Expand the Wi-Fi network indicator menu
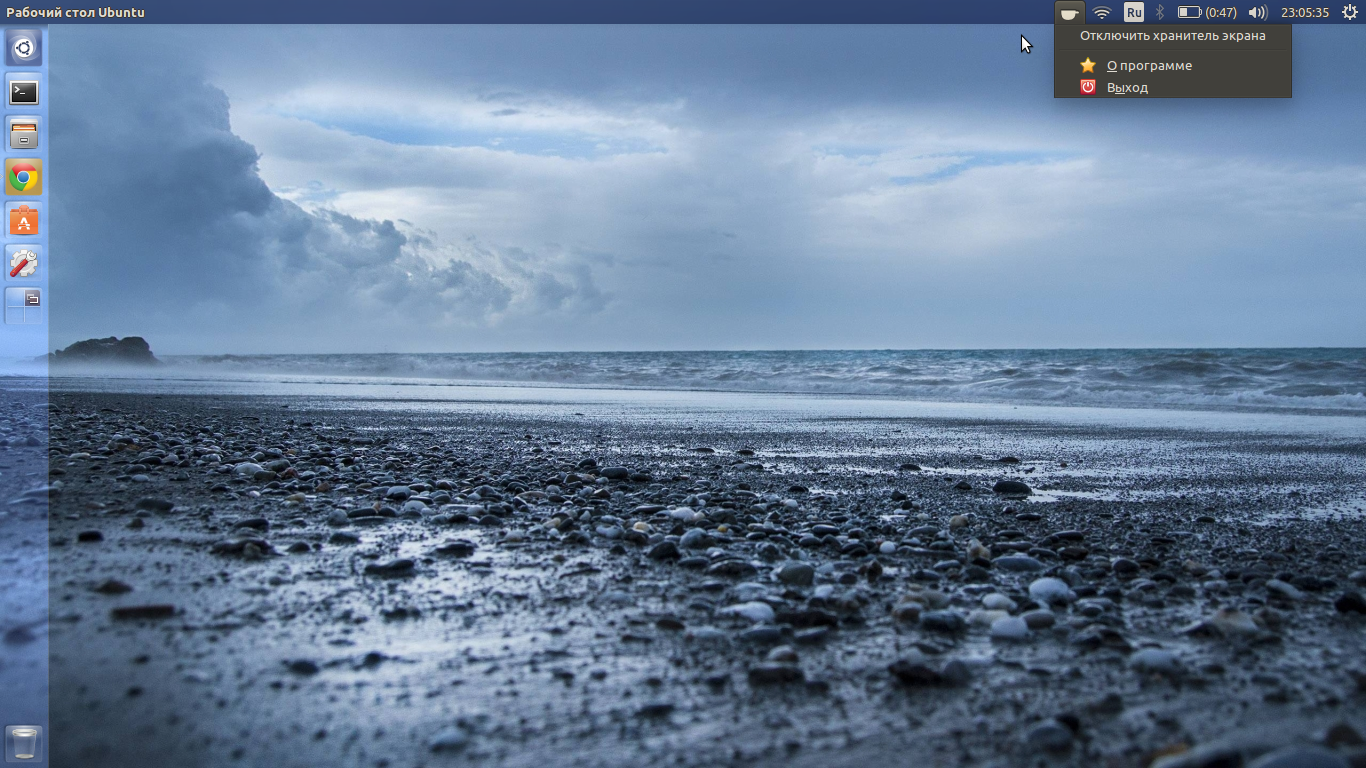 point(1102,13)
